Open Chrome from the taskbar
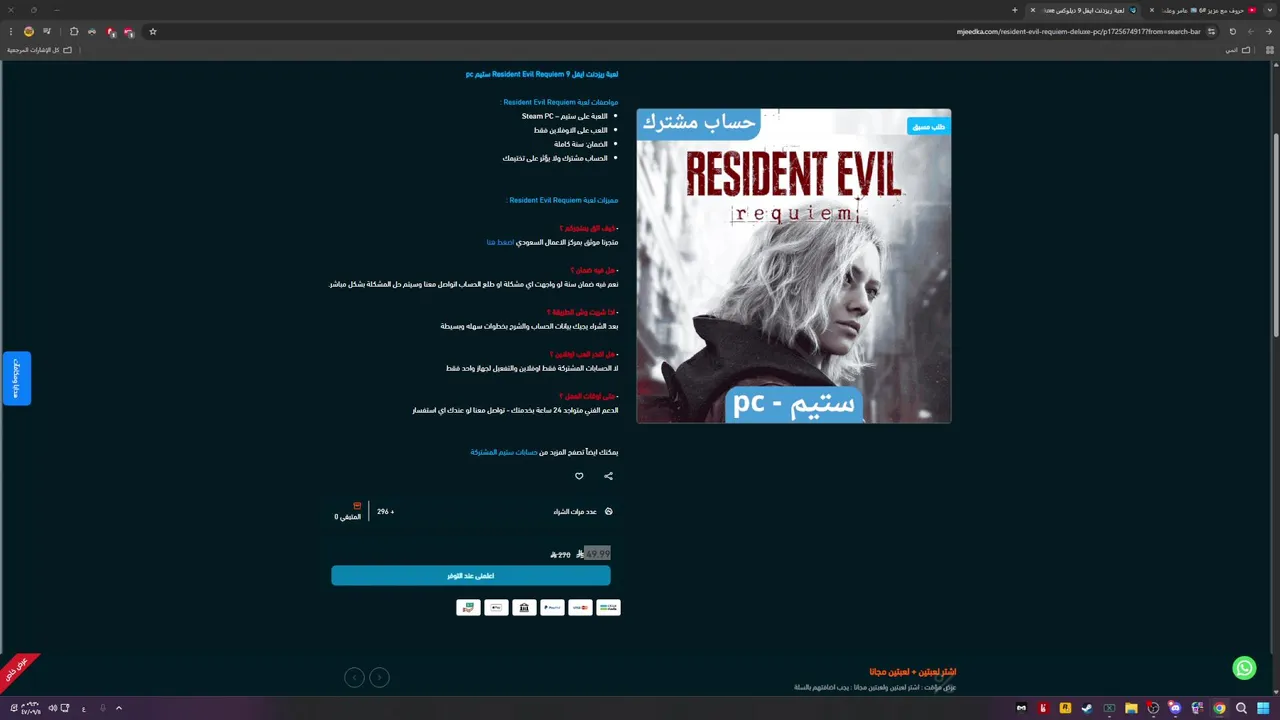This screenshot has width=1280, height=720. pyautogui.click(x=1219, y=708)
